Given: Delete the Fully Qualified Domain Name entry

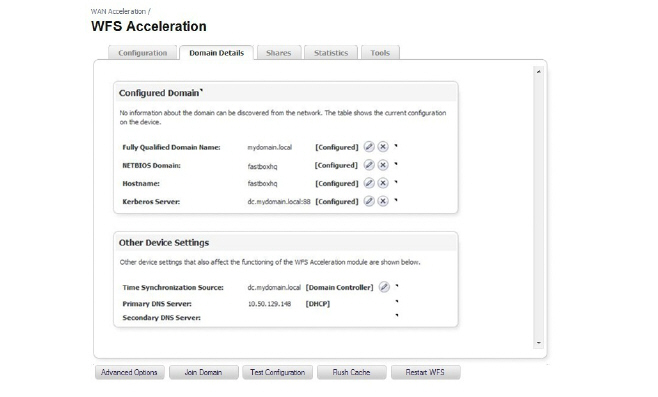Looking at the screenshot, I should point(383,146).
